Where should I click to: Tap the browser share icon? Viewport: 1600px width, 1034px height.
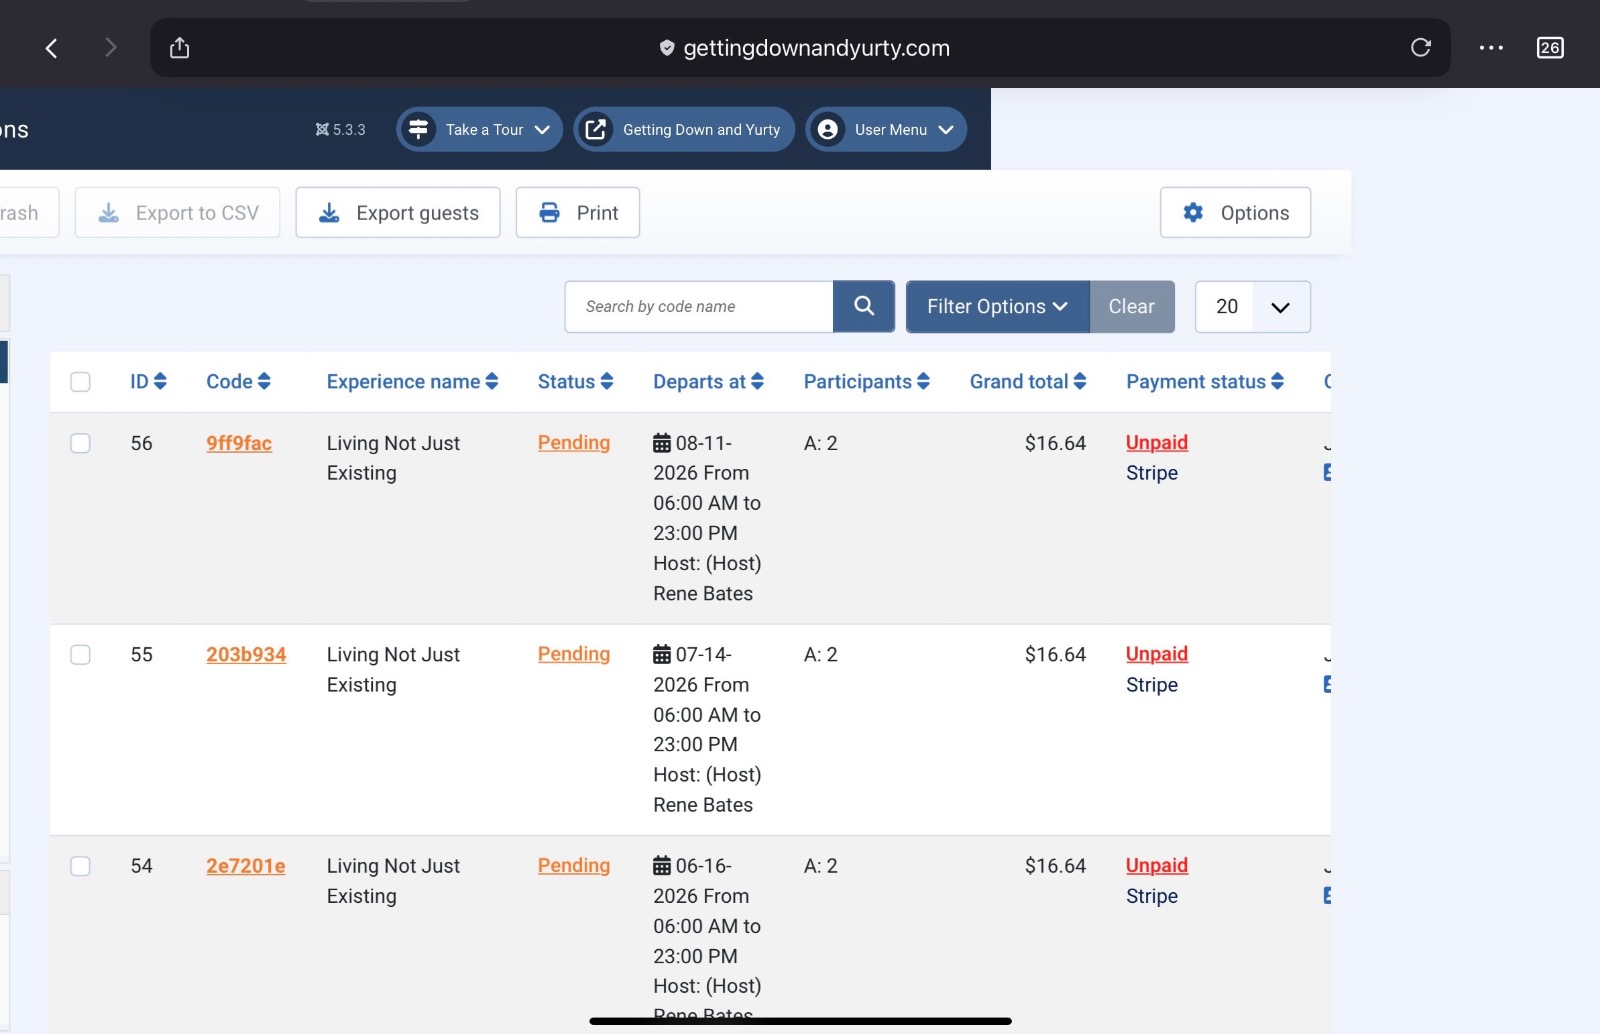tap(179, 48)
